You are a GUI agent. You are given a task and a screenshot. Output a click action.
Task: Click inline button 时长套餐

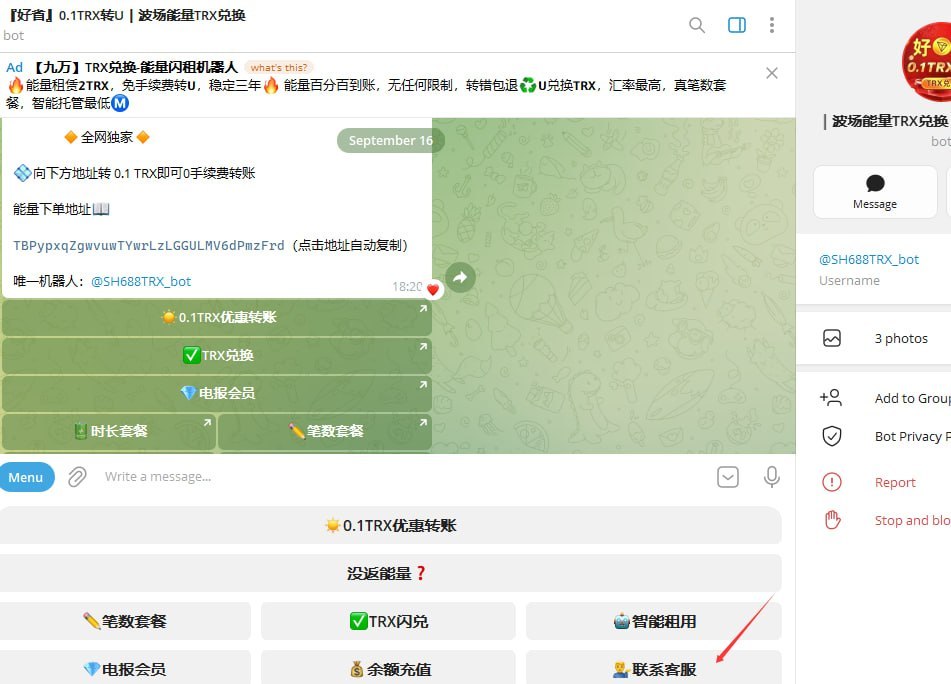pos(109,431)
